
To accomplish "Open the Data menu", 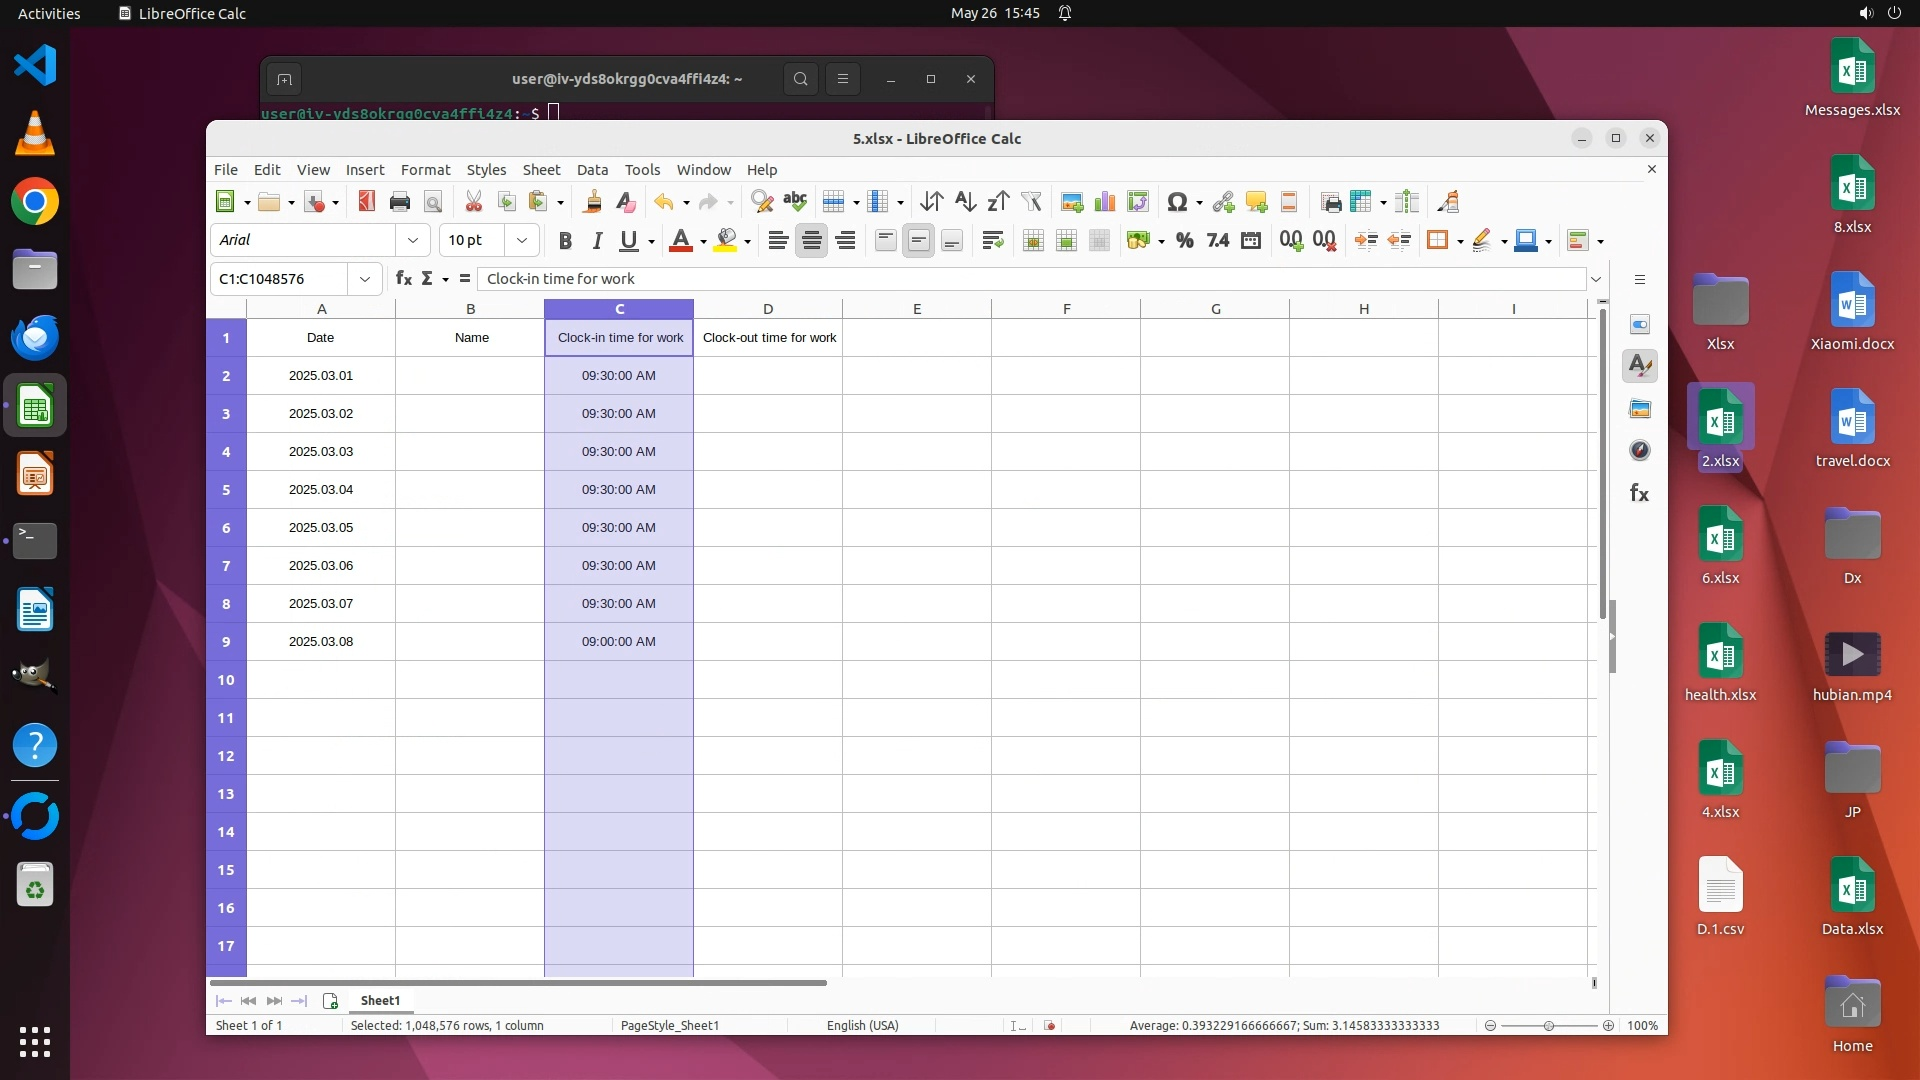I will tap(591, 170).
